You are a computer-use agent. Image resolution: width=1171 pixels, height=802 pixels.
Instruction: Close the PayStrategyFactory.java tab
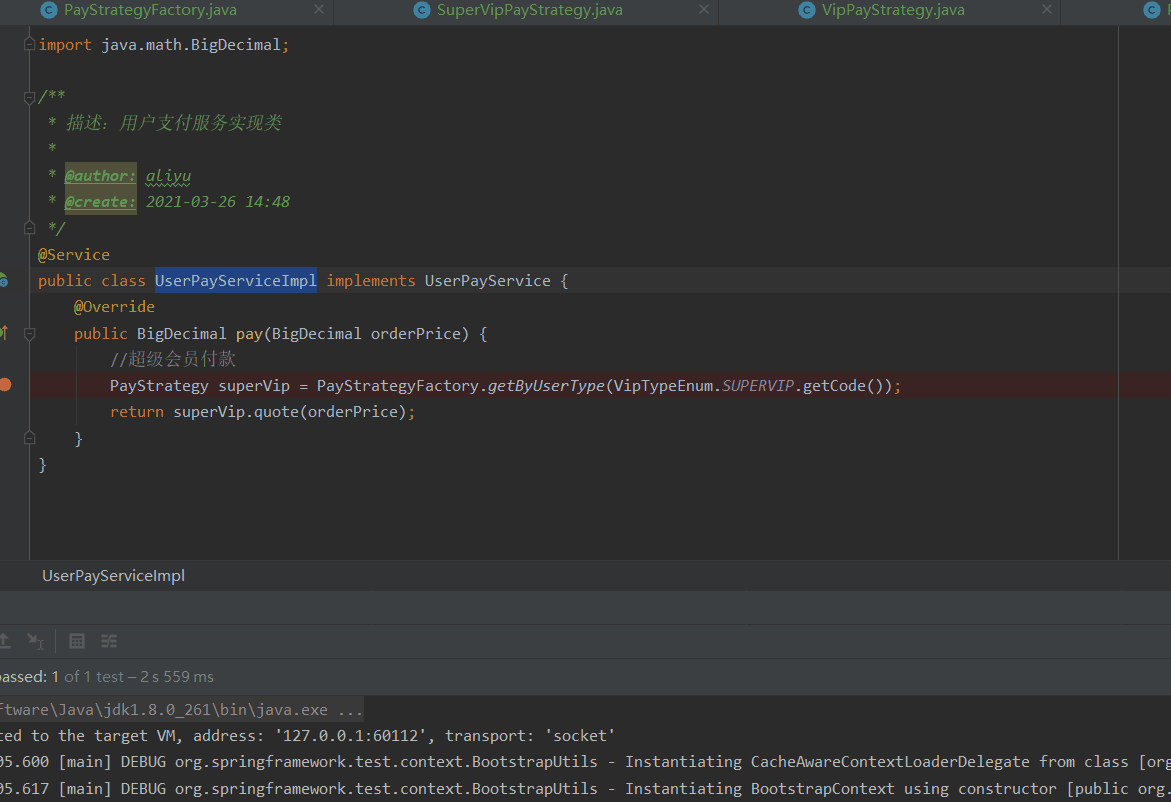tap(319, 9)
